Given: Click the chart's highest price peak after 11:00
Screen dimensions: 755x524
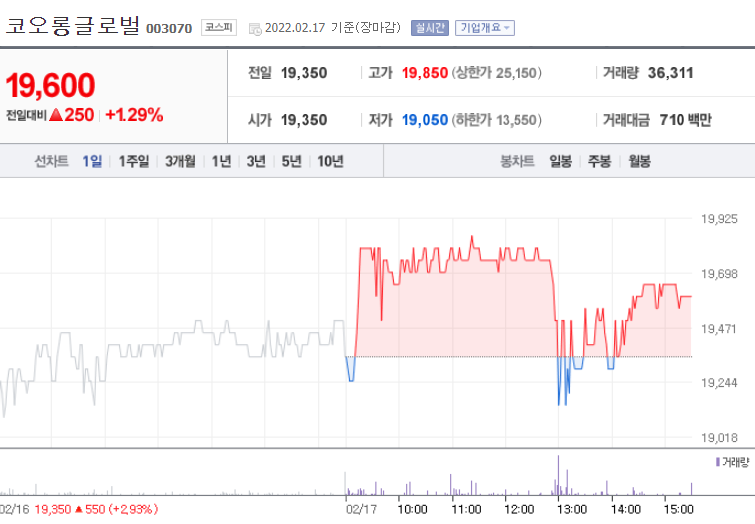Looking at the screenshot, I should tap(472, 237).
